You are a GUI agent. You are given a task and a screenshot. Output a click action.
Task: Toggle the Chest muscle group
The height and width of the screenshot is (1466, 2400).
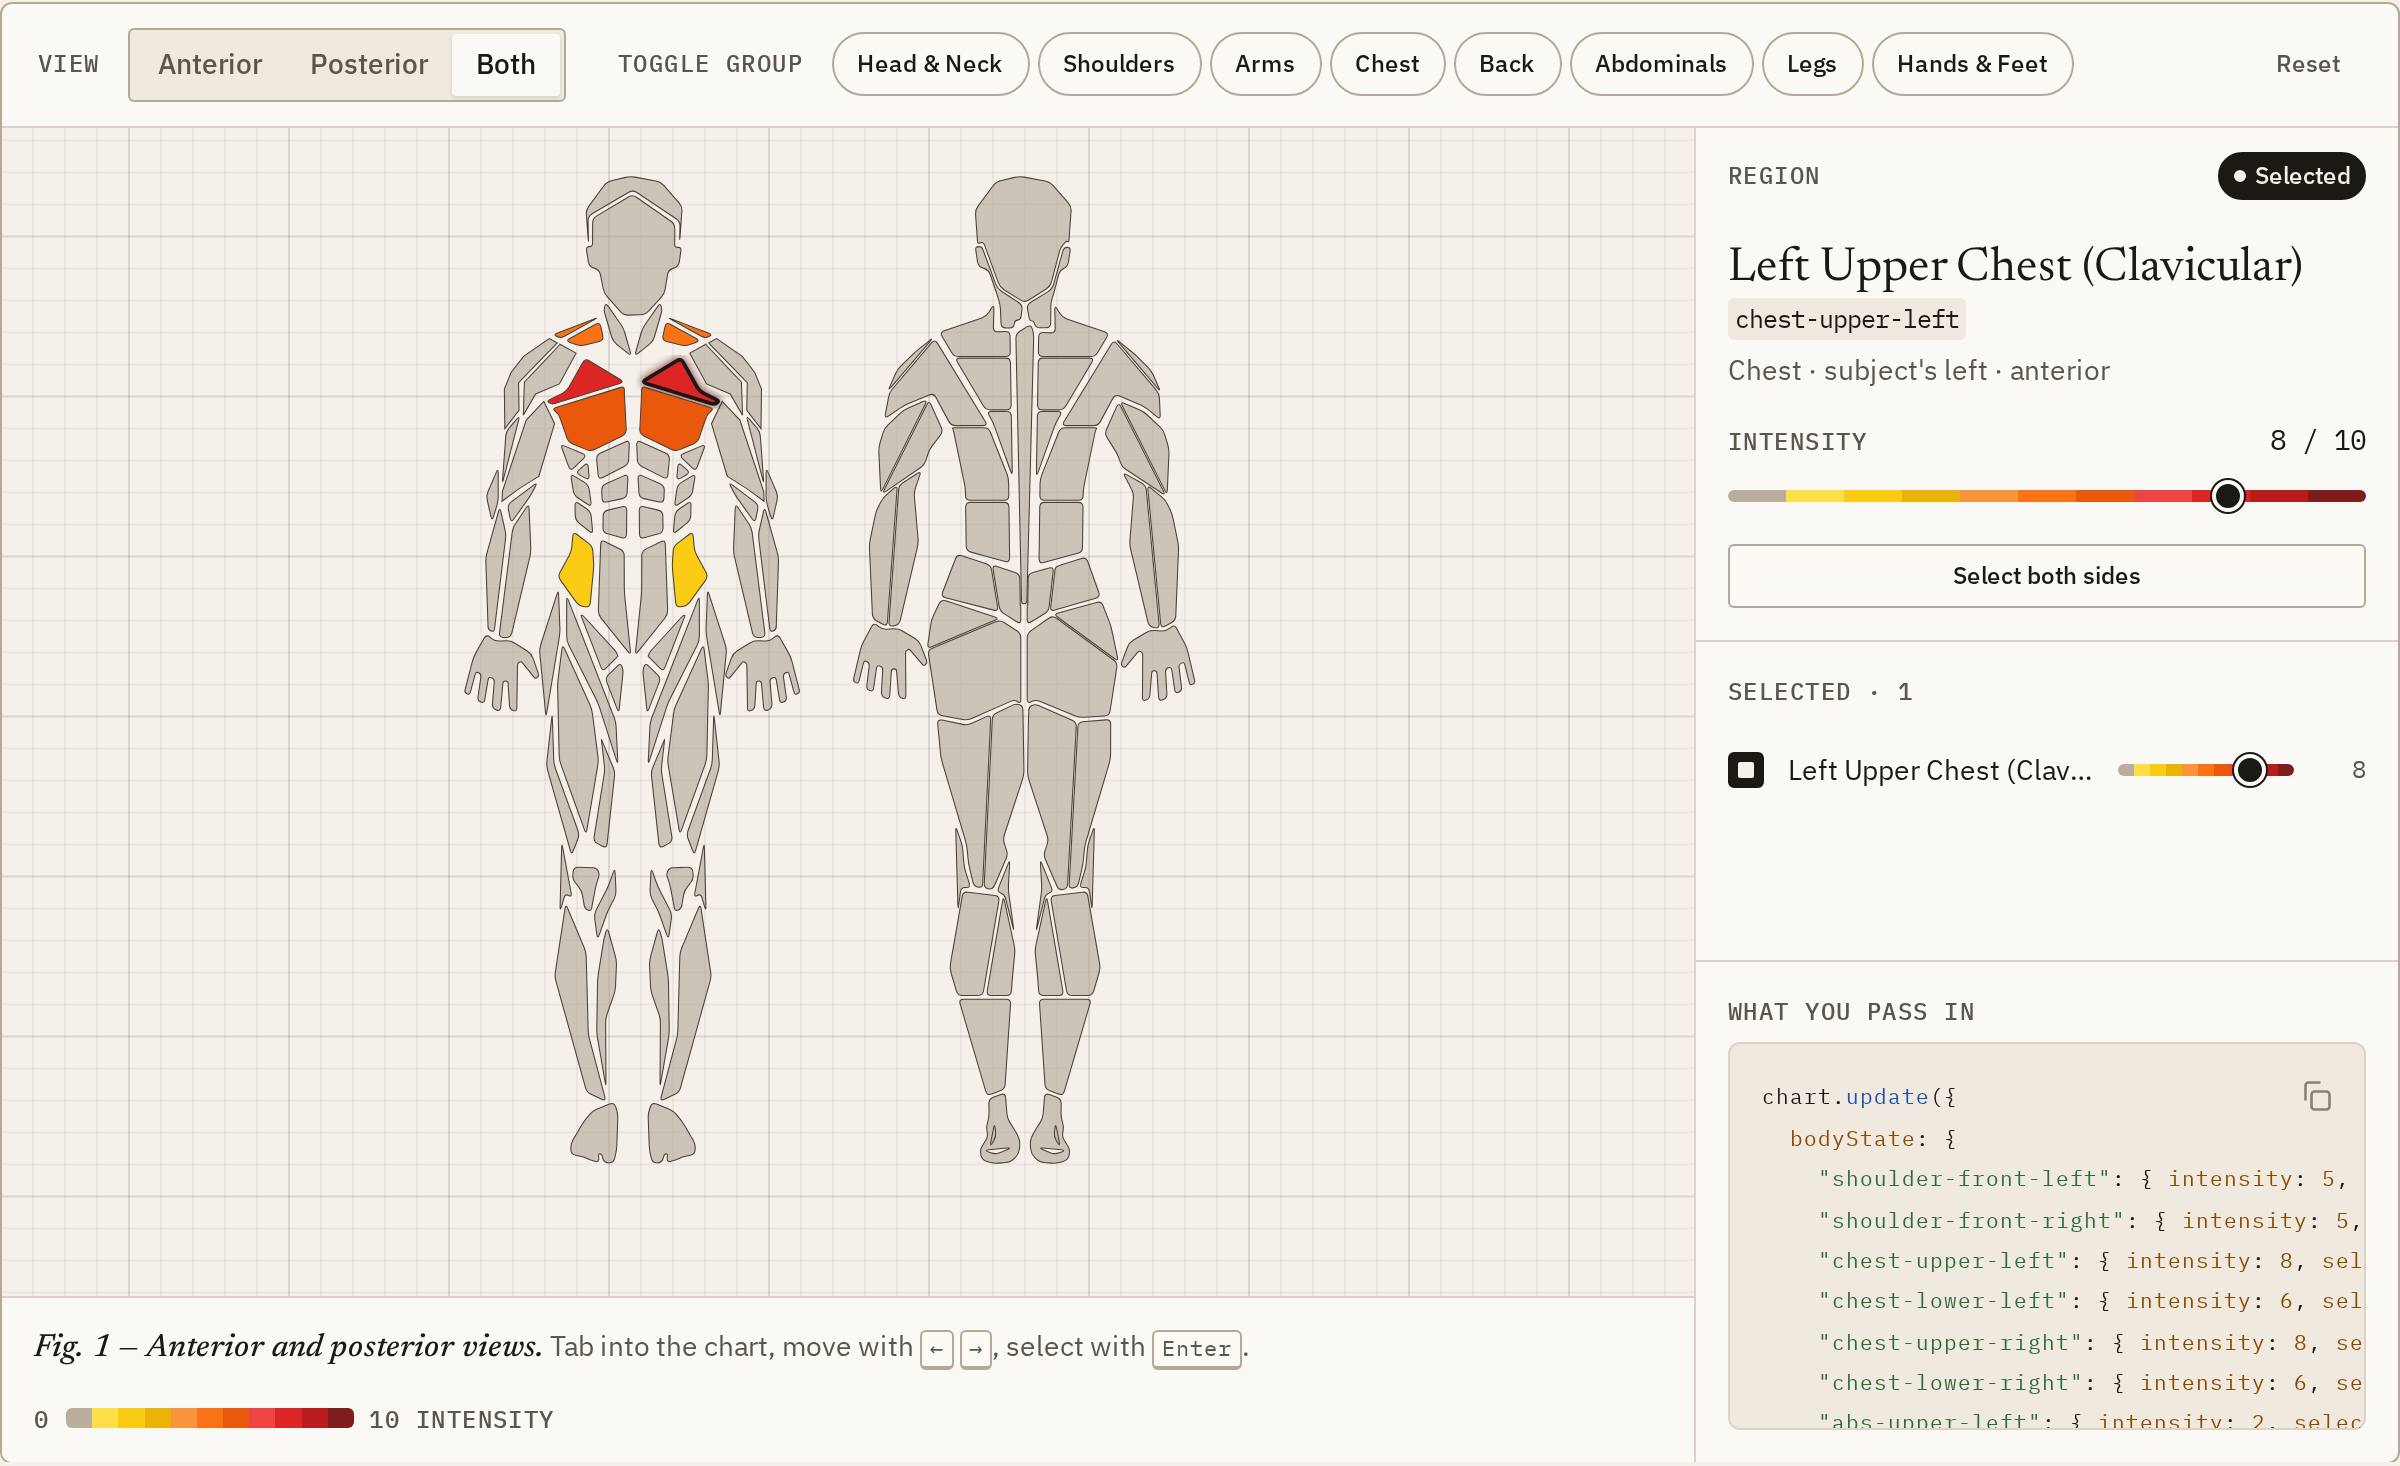[1387, 64]
